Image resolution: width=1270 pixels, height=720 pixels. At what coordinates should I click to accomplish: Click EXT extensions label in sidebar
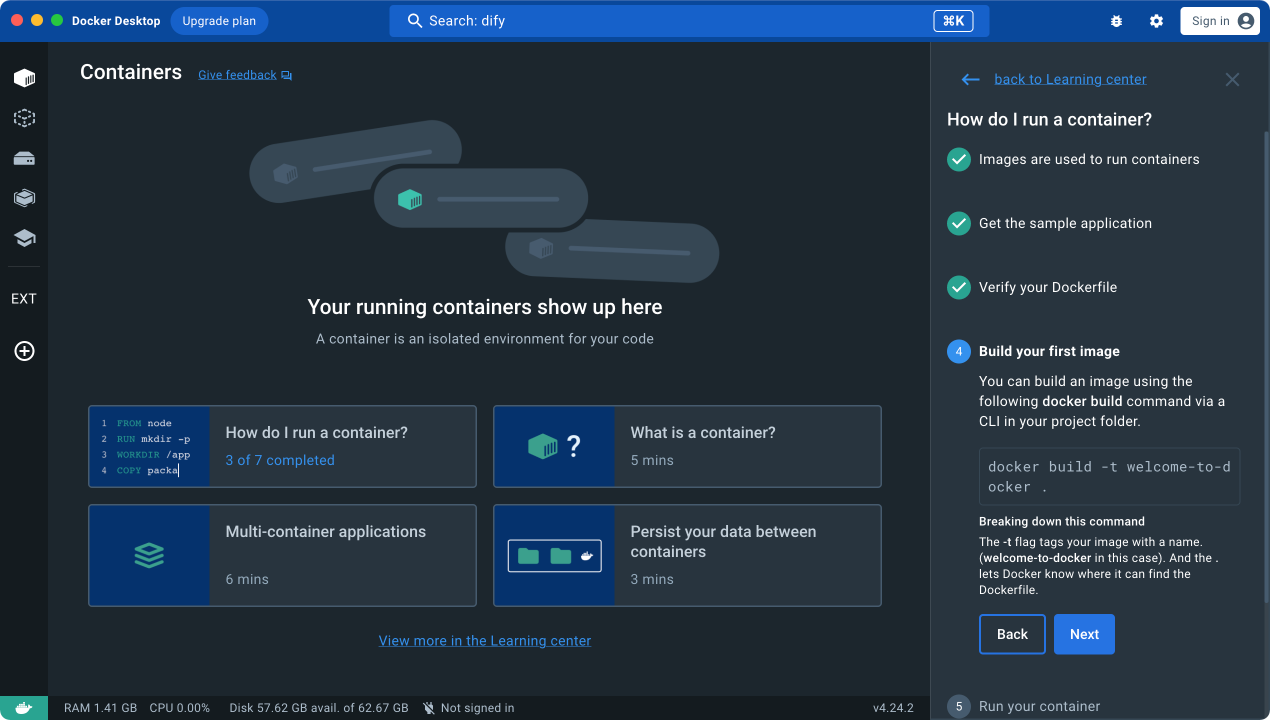coord(24,299)
